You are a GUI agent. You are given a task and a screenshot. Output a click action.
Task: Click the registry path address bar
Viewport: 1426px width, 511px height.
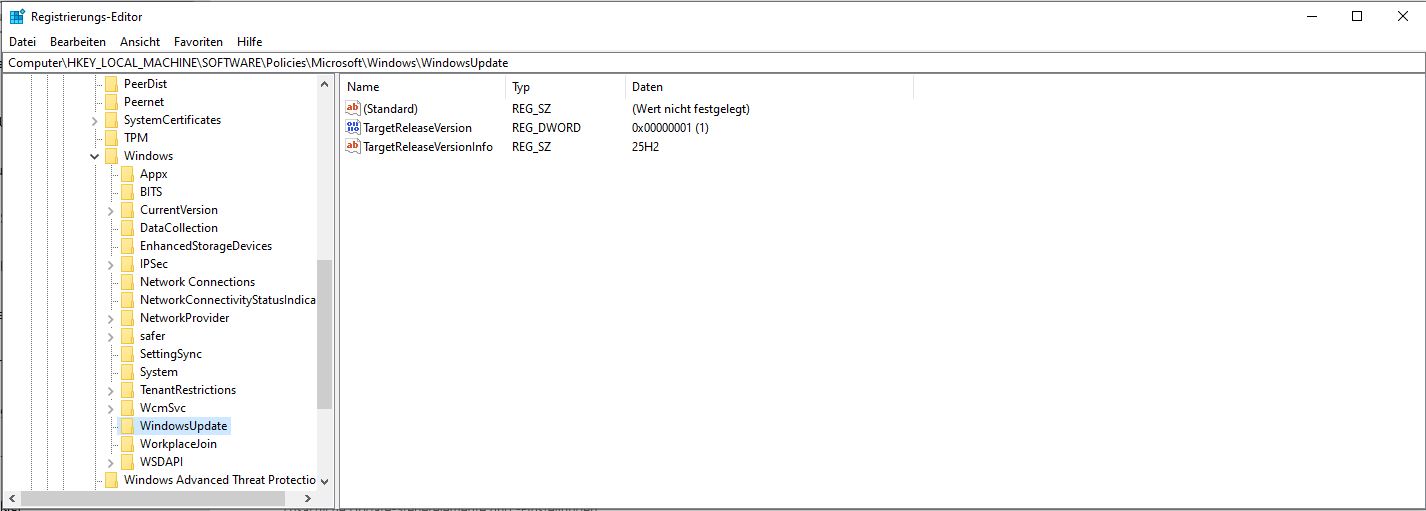pos(713,62)
